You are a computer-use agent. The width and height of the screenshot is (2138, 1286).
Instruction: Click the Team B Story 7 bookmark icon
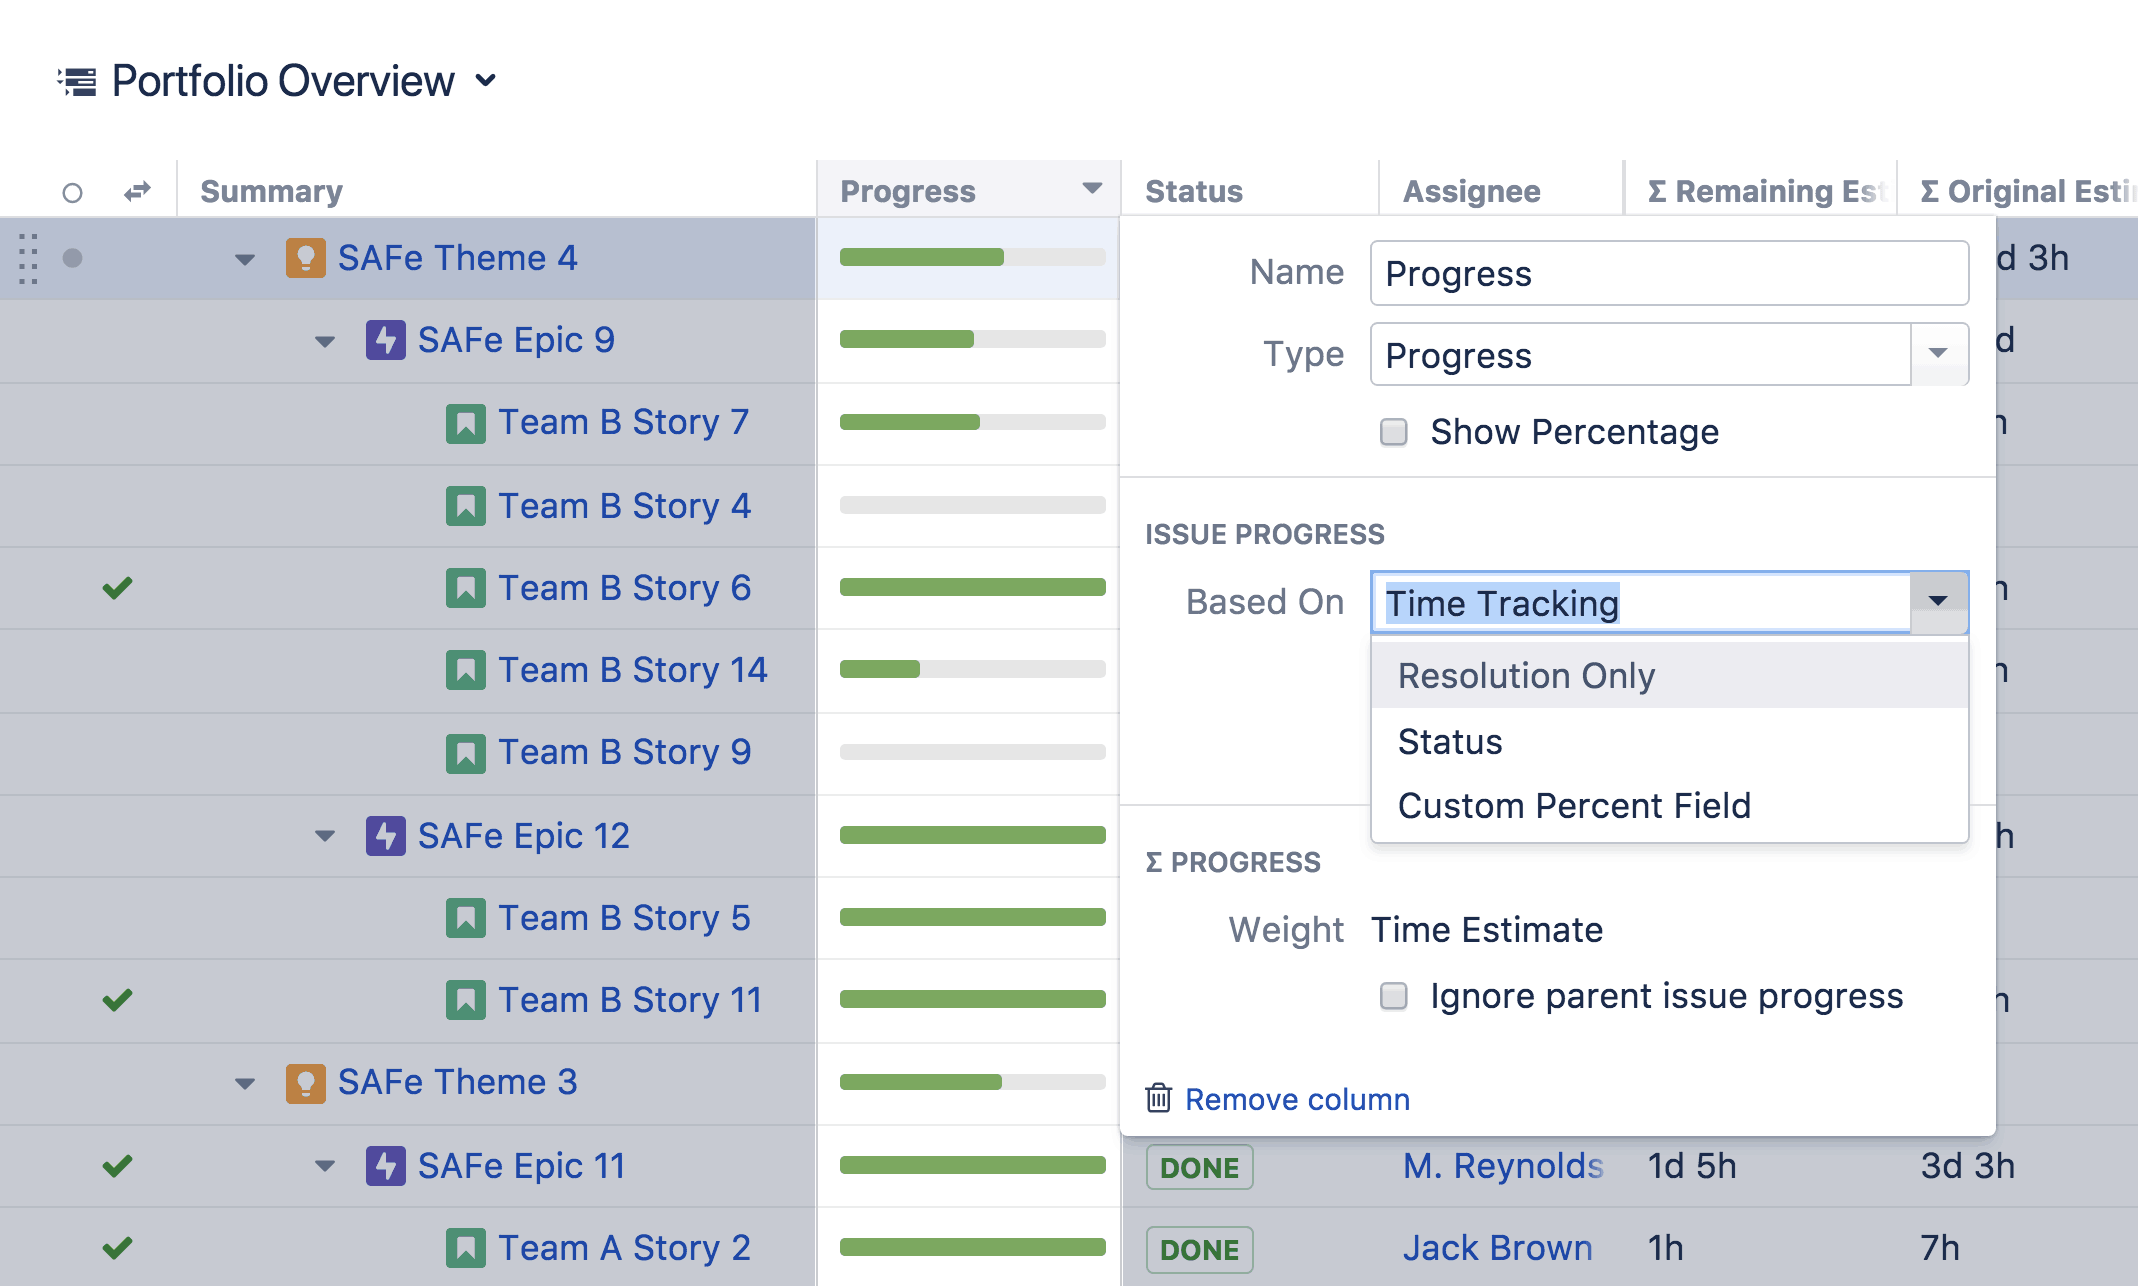tap(465, 423)
